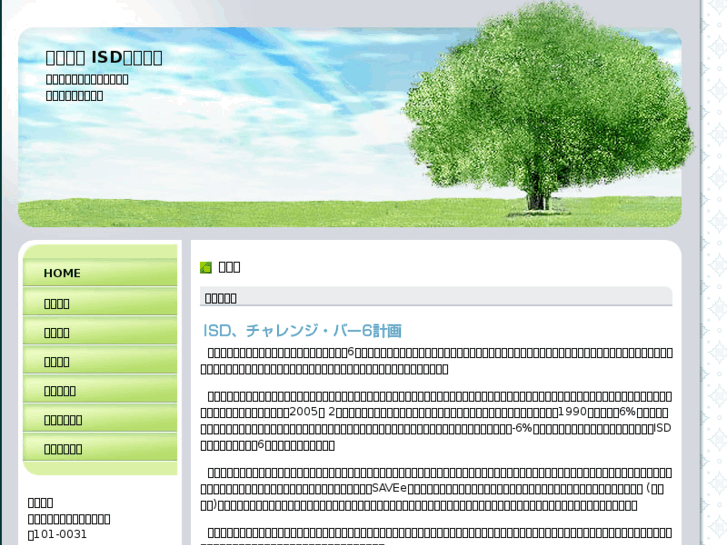Screen dimensions: 727x545
Task: Open the HOME menu button
Action: tap(100, 273)
